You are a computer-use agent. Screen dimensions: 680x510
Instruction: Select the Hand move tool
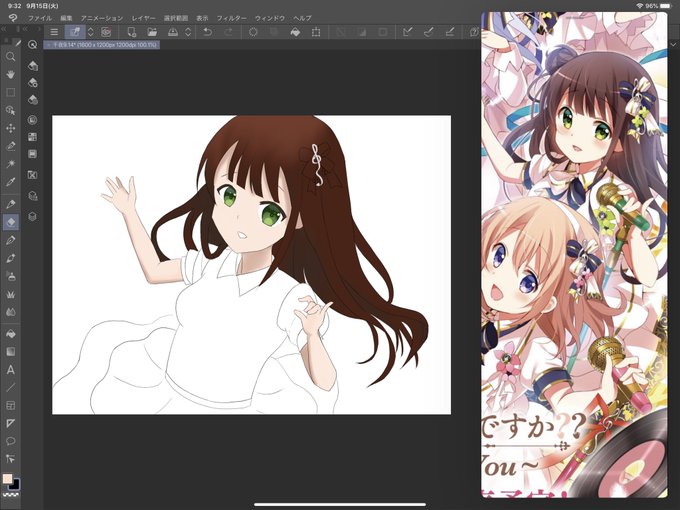pyautogui.click(x=10, y=75)
